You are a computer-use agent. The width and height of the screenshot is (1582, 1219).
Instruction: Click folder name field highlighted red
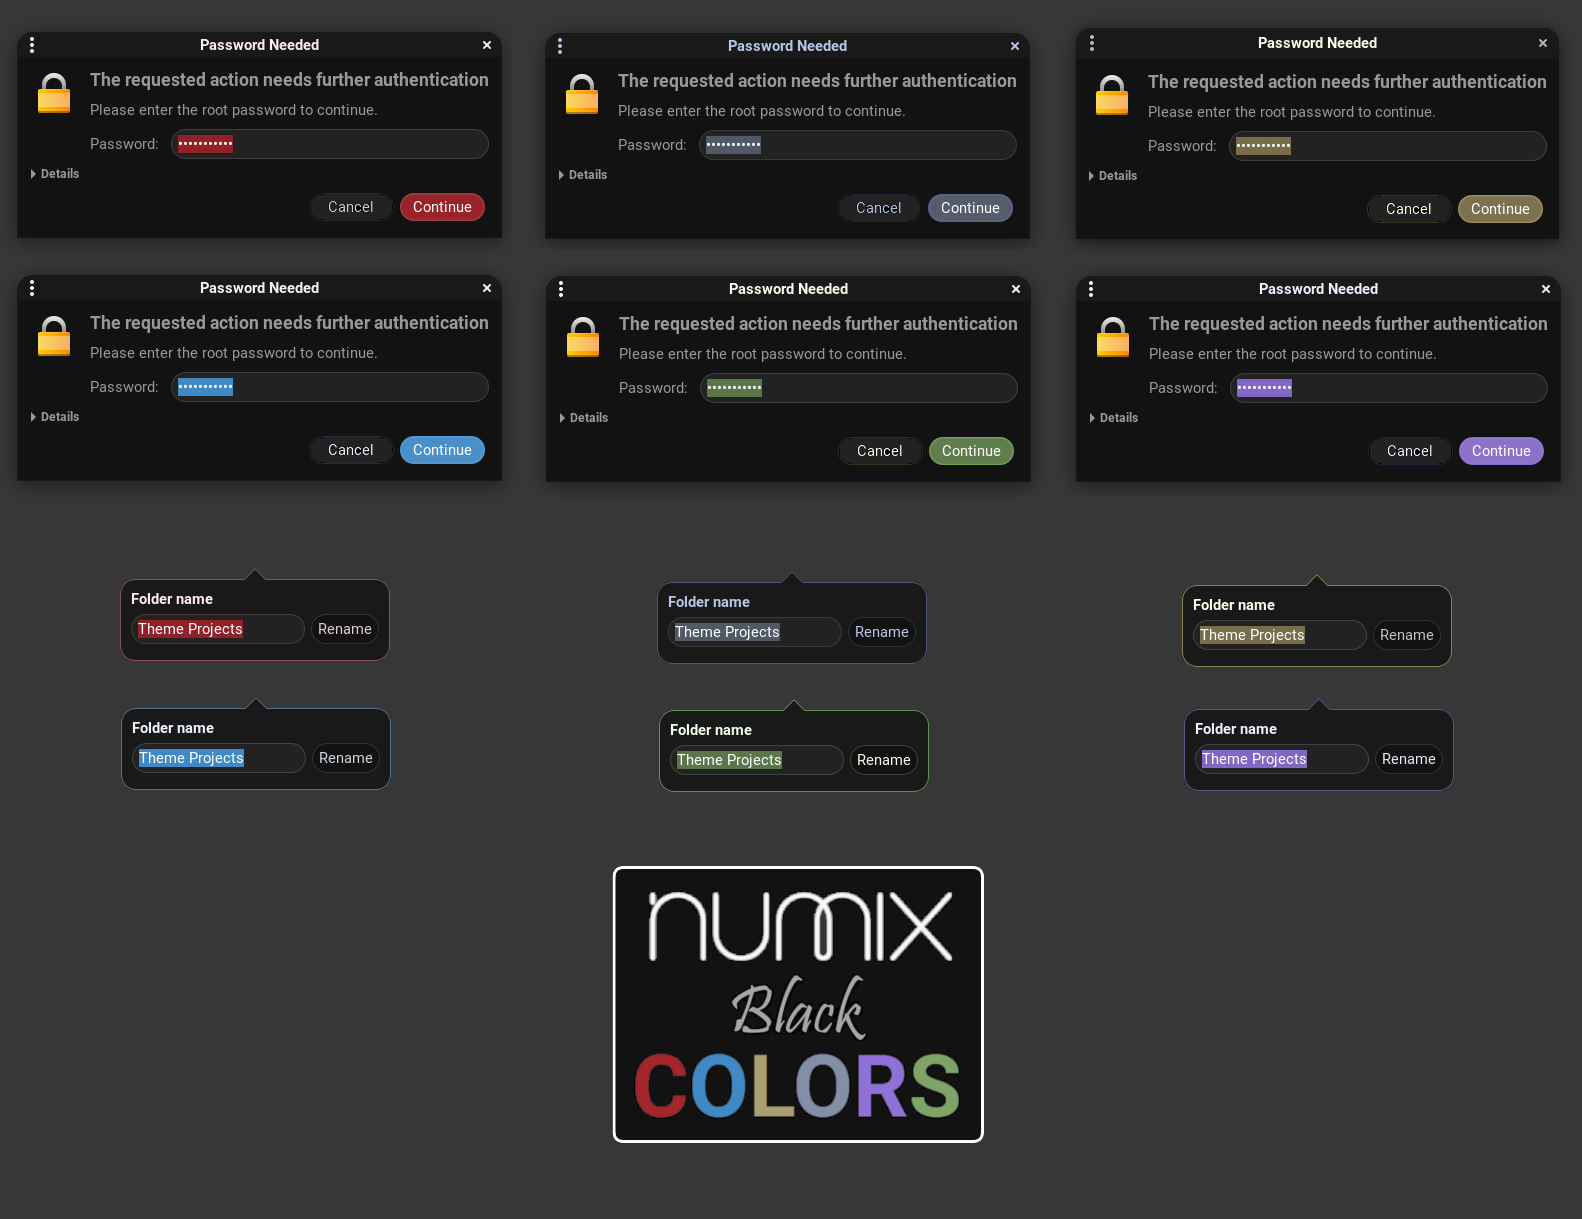click(x=218, y=629)
